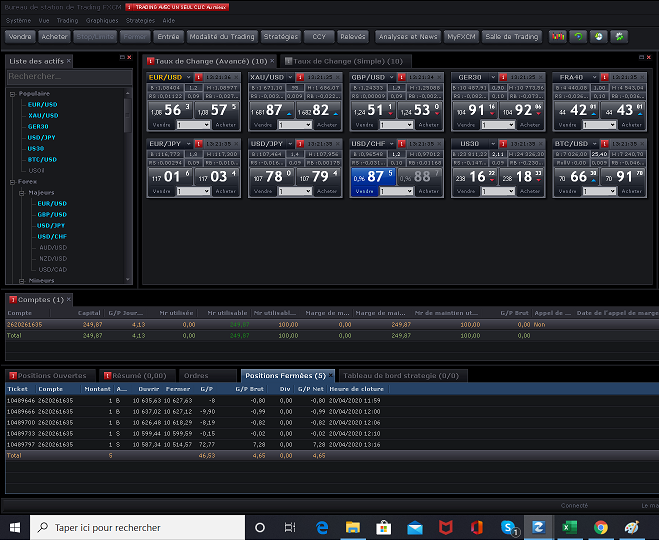Open the EUR/USD tile quantity dropdown
The height and width of the screenshot is (541, 659).
(x=206, y=125)
